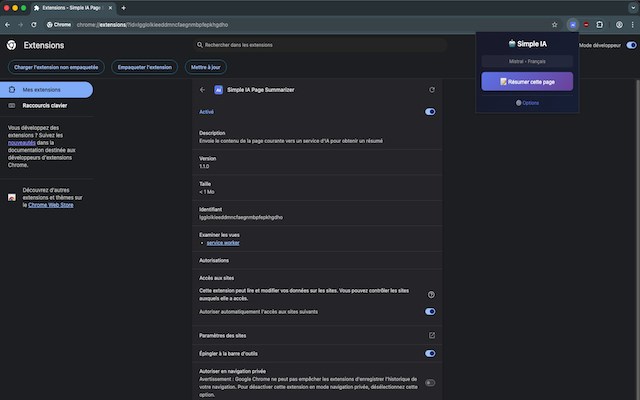
Task: Click the Simple IA extension icon in toolbar
Action: (573, 24)
